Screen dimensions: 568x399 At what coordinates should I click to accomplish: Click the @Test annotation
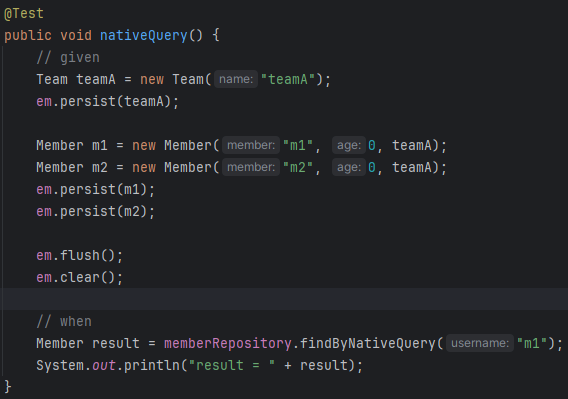24,14
